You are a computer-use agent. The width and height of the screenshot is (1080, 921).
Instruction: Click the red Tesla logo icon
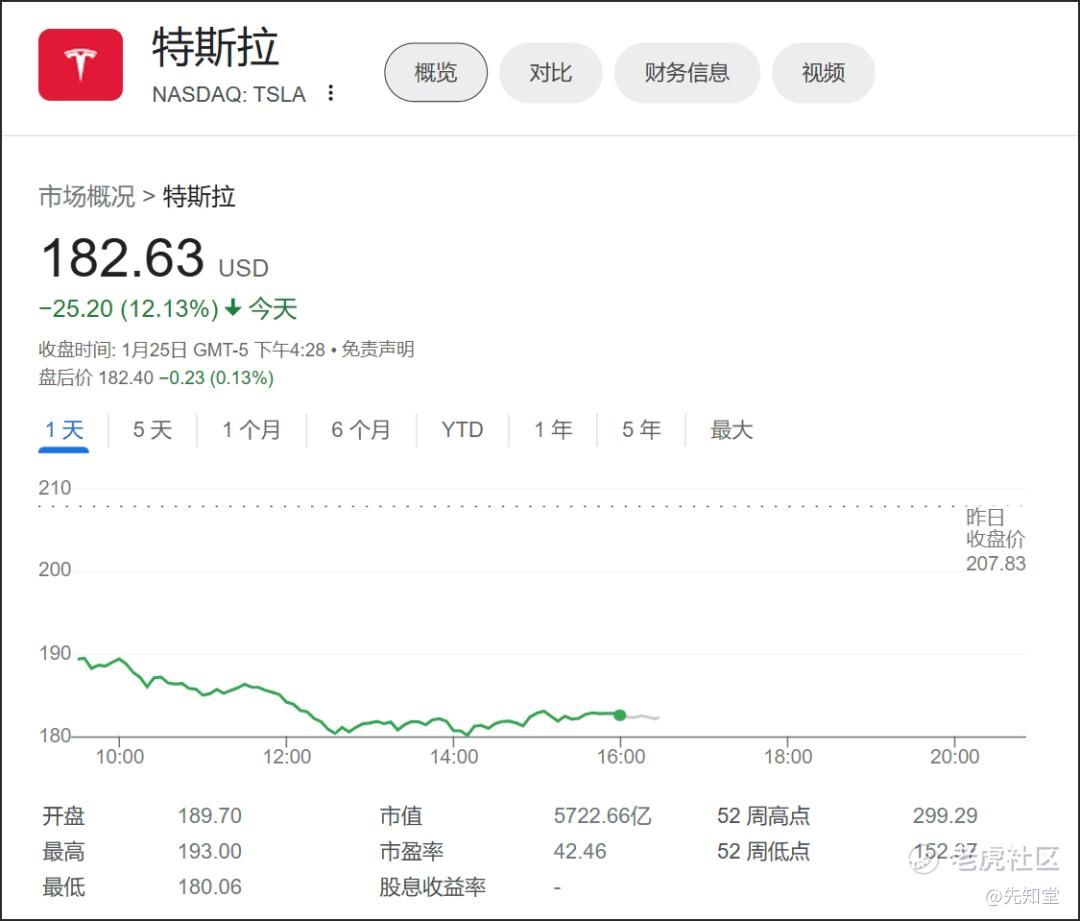coord(81,65)
